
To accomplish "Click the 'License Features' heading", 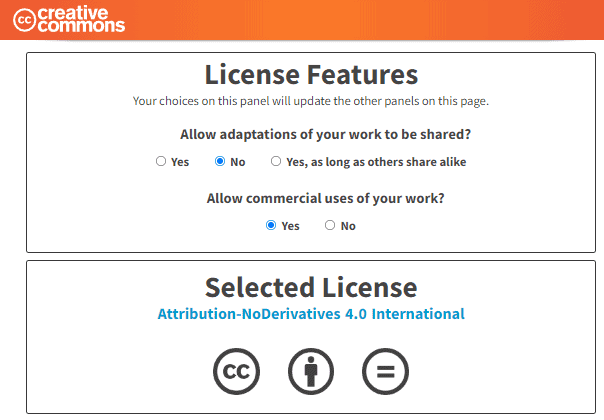I will tap(311, 75).
